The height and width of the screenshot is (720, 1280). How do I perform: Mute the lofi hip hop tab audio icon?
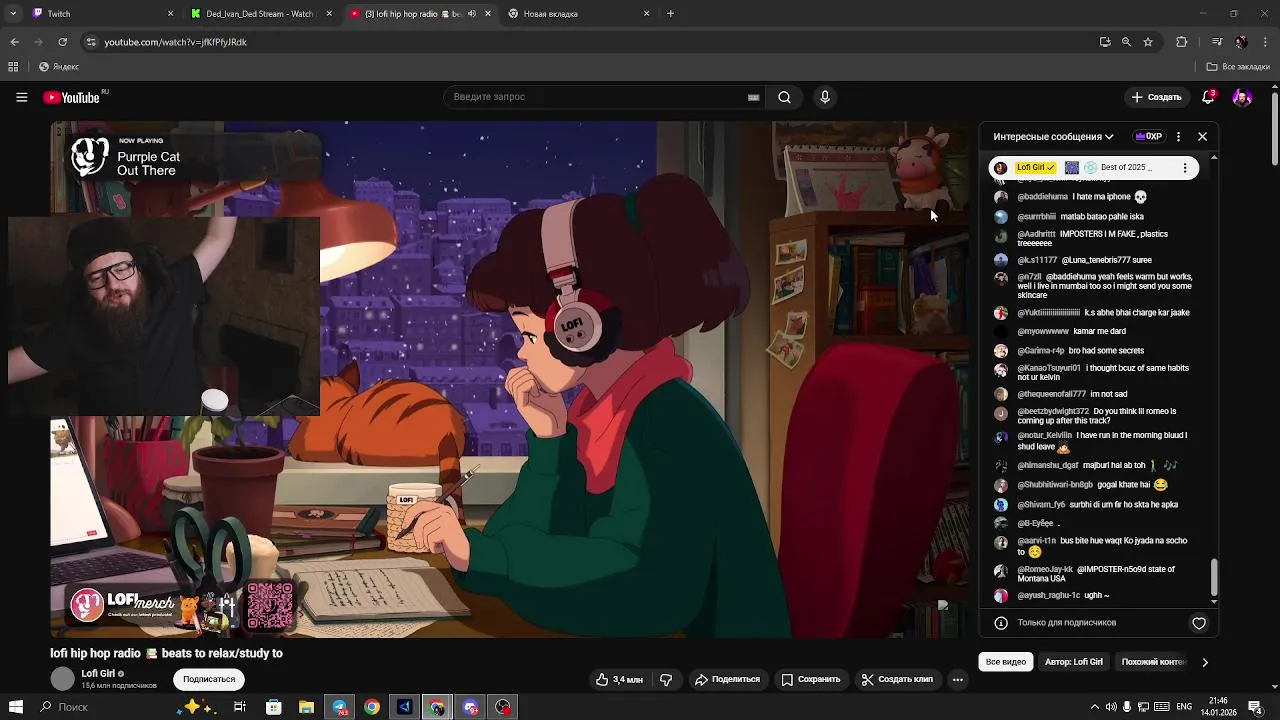(x=472, y=14)
